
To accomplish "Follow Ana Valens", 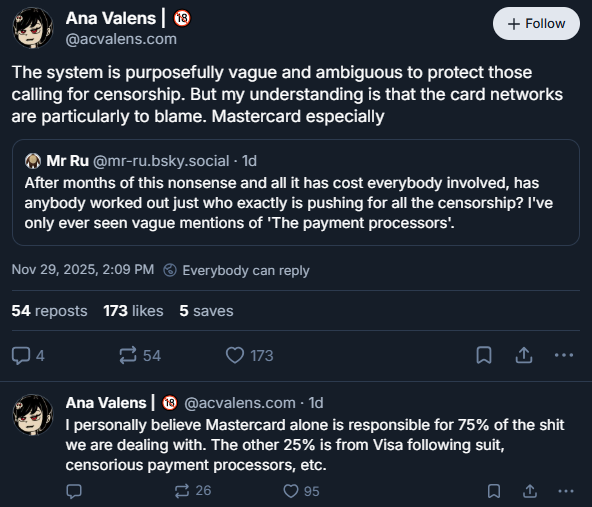I will [536, 24].
